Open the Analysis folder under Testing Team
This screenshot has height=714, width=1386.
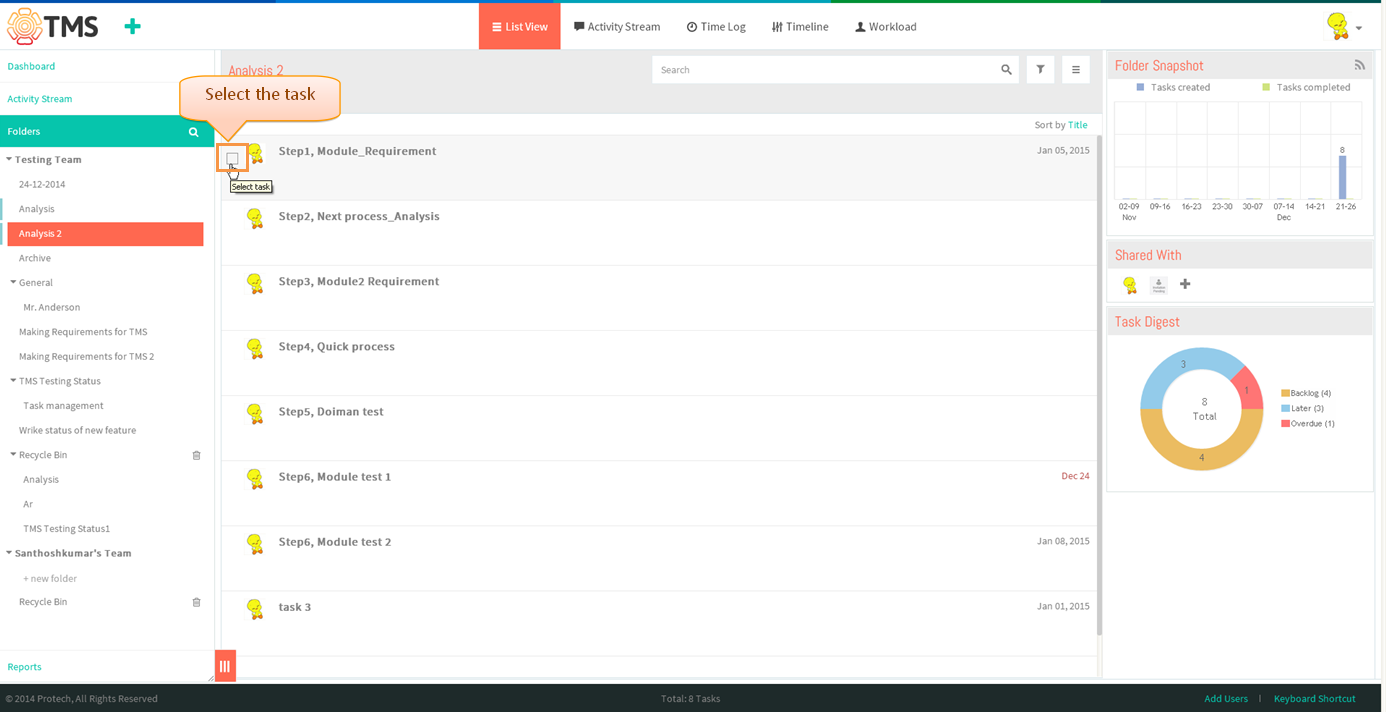click(x=37, y=209)
